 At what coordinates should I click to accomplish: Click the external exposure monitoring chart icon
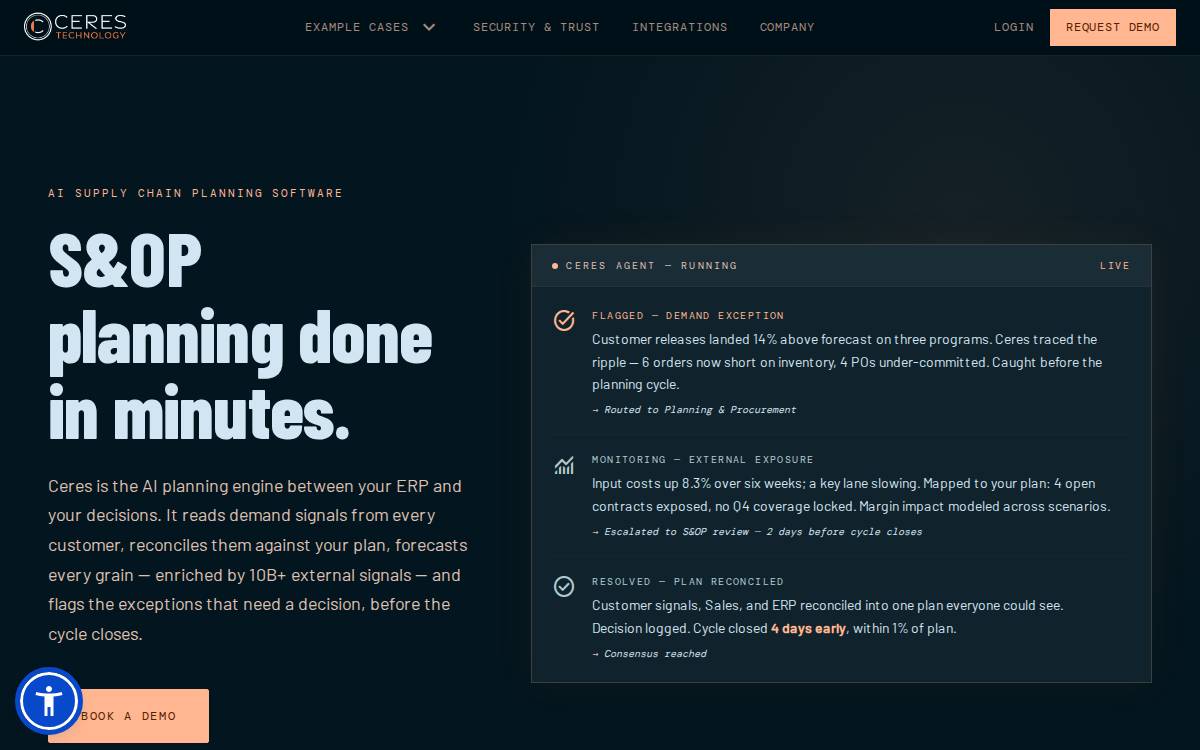(x=564, y=465)
